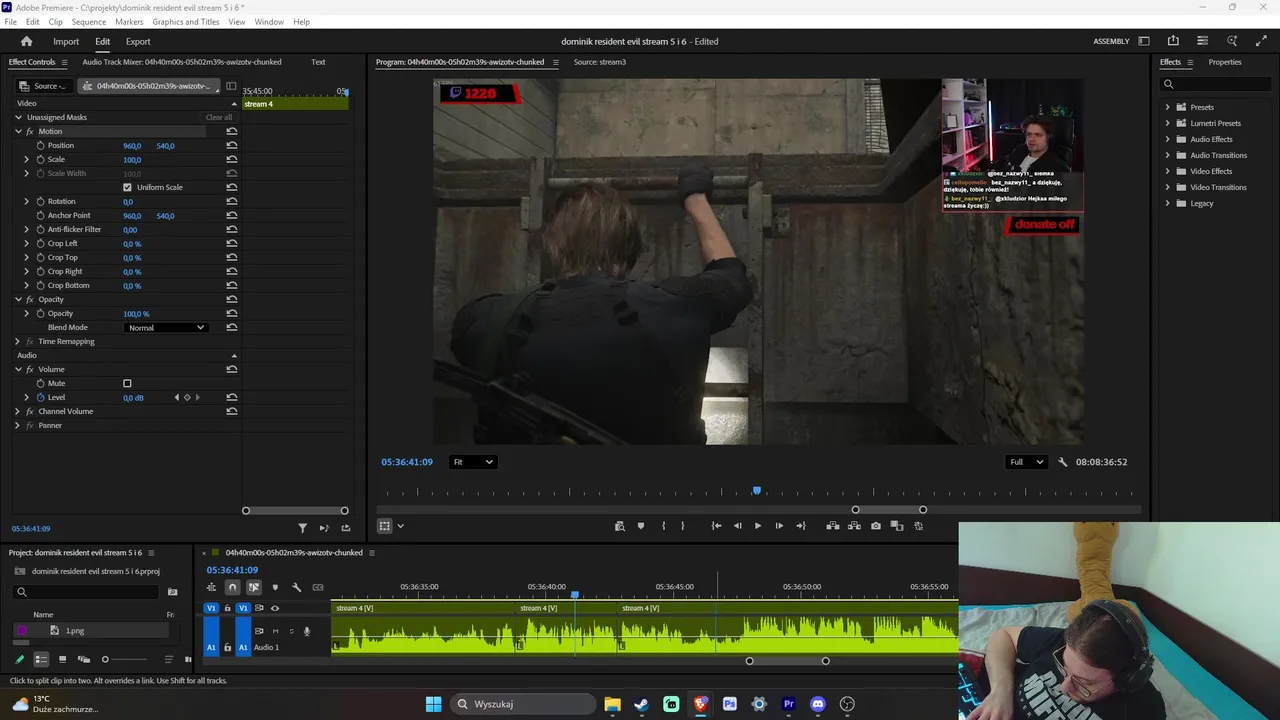Open timeline display settings wrench
This screenshot has width=1280, height=720.
pyautogui.click(x=296, y=587)
